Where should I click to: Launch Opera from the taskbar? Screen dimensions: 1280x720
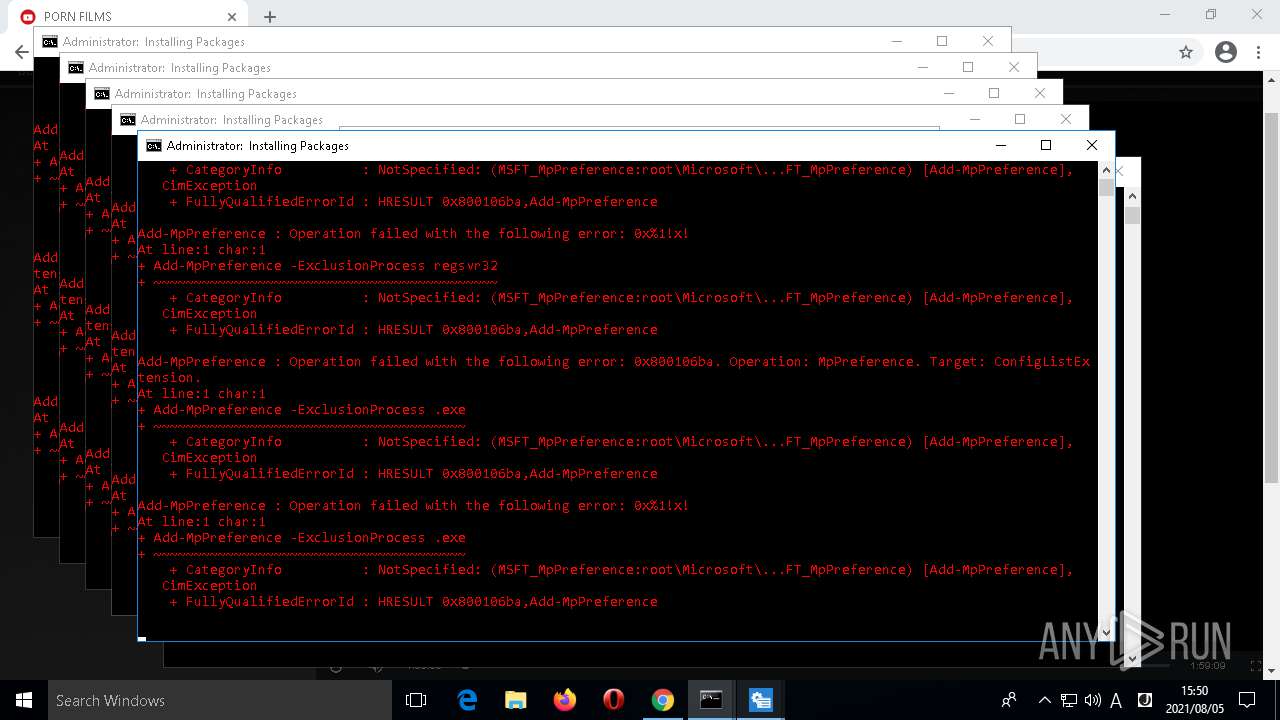pos(614,700)
